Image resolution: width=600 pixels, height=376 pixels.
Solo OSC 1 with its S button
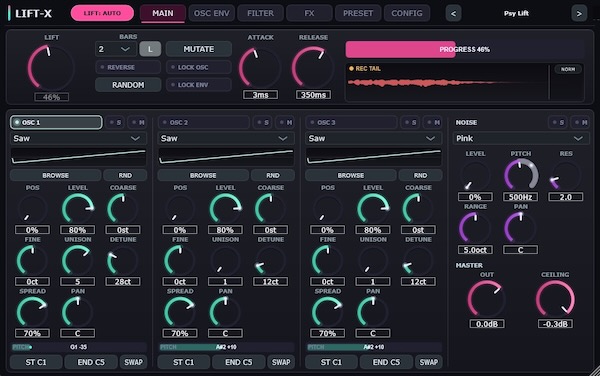(x=115, y=122)
